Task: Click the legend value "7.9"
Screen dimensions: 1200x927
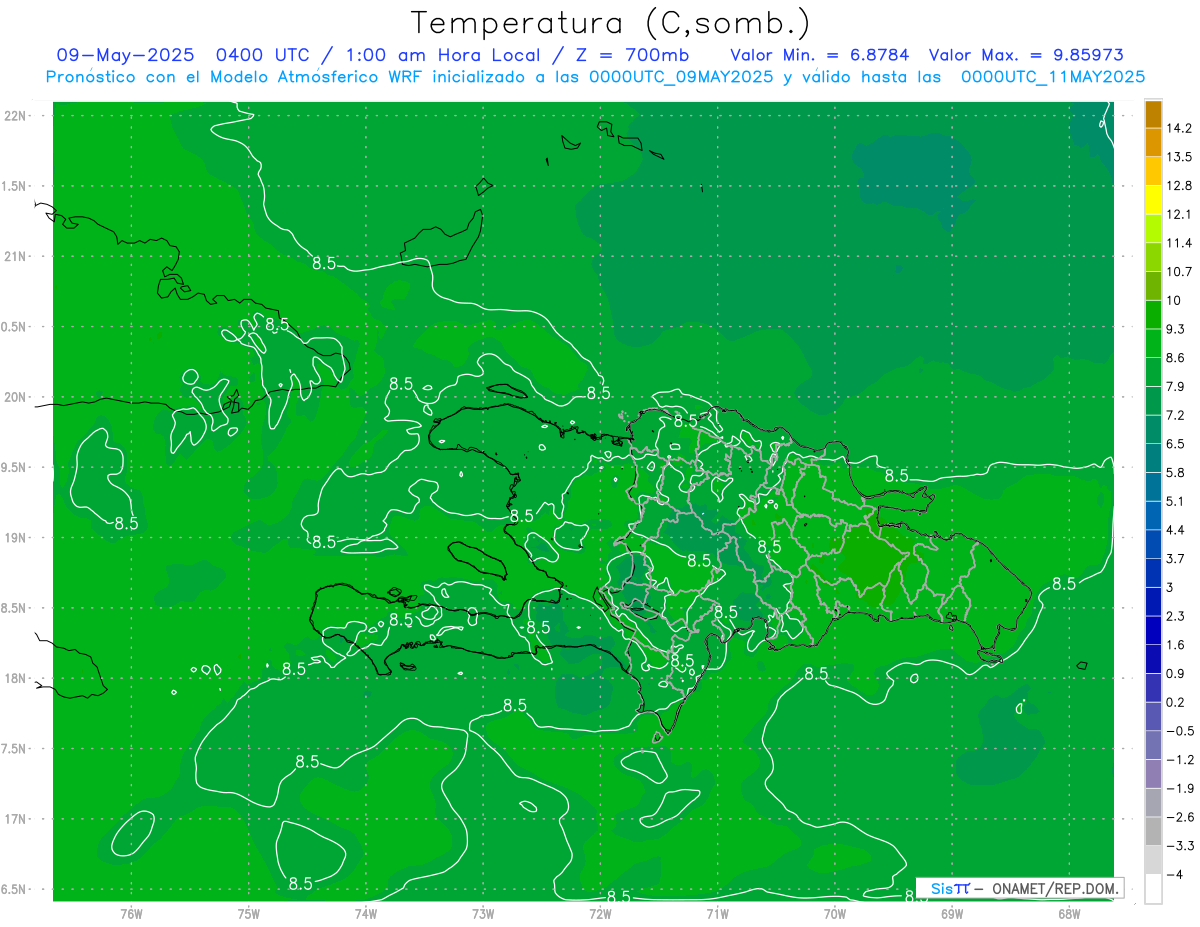Action: pyautogui.click(x=1176, y=387)
